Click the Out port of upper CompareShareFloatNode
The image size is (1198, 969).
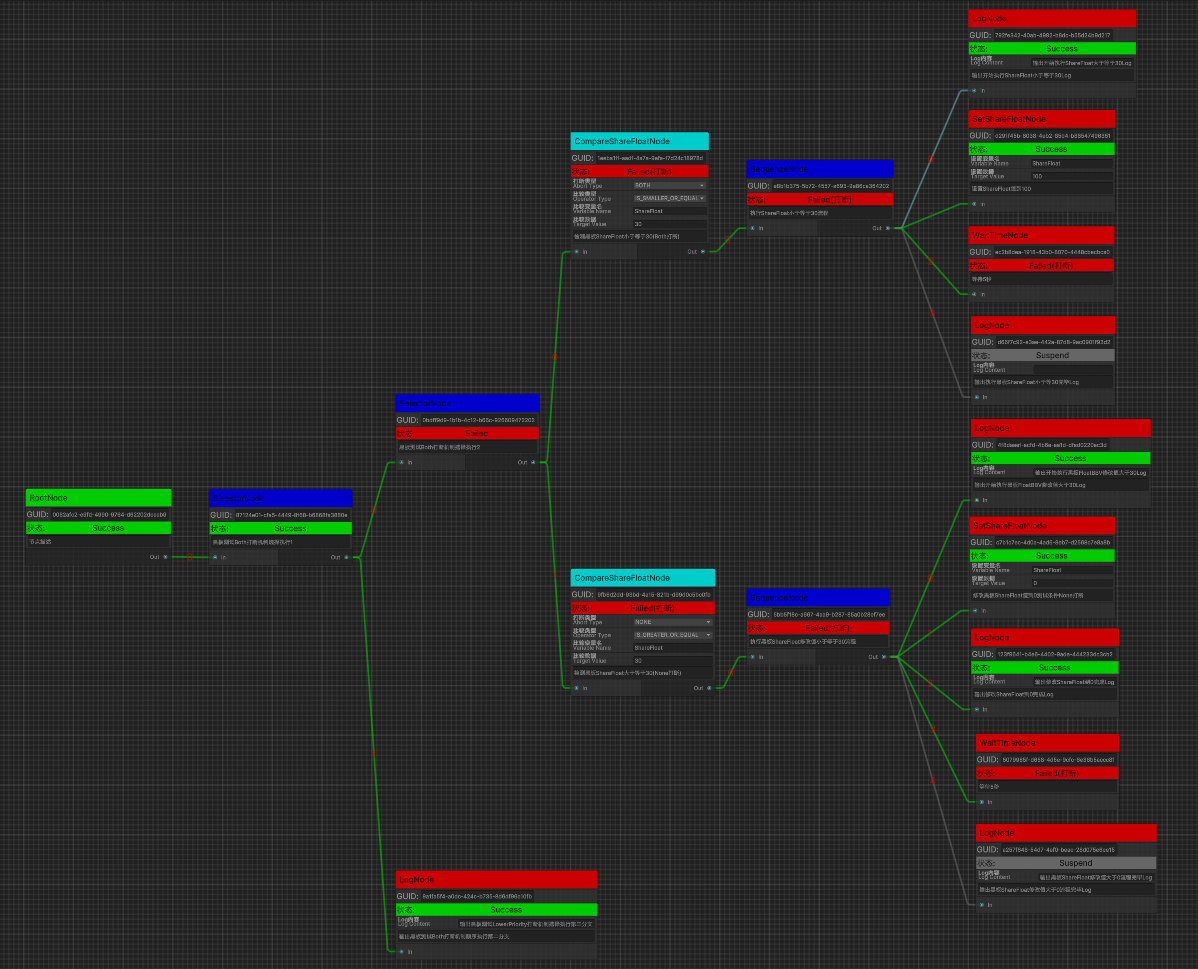tap(703, 252)
